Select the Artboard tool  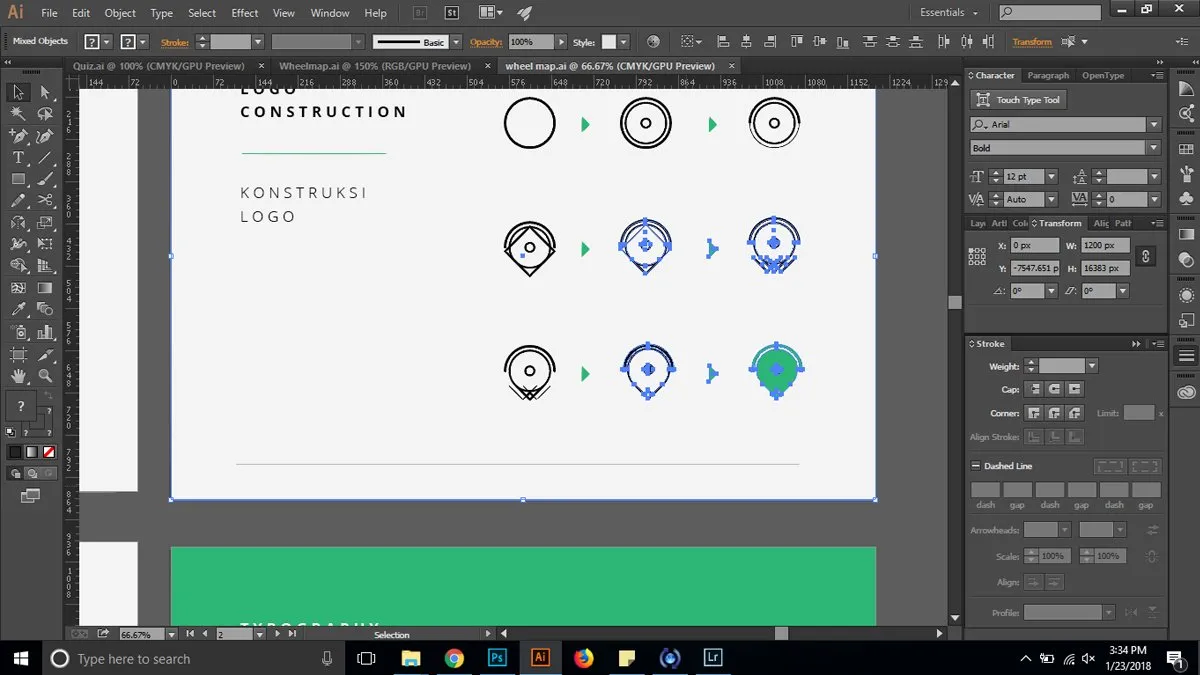pyautogui.click(x=18, y=355)
